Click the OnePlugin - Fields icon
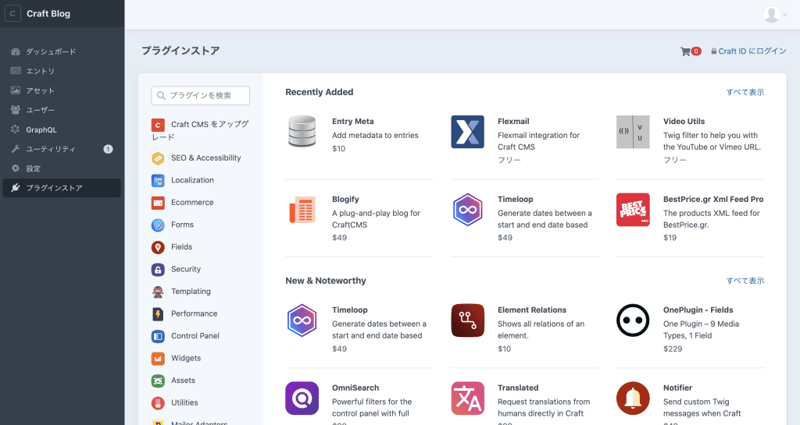The width and height of the screenshot is (800, 425). point(633,320)
